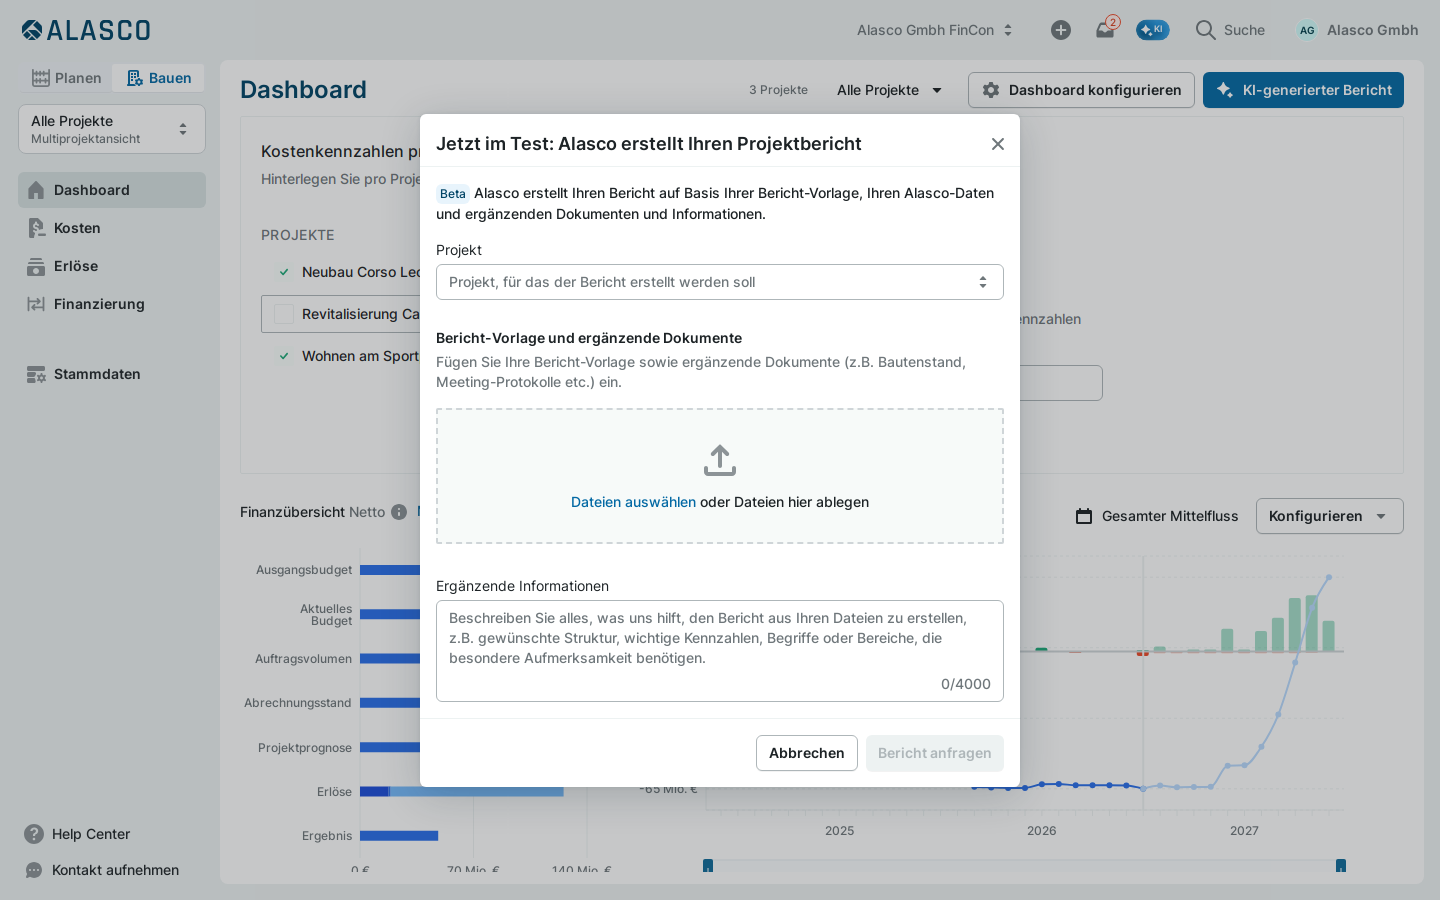
Task: Uncheck the Wohnen am Sport checkbox
Action: [284, 356]
